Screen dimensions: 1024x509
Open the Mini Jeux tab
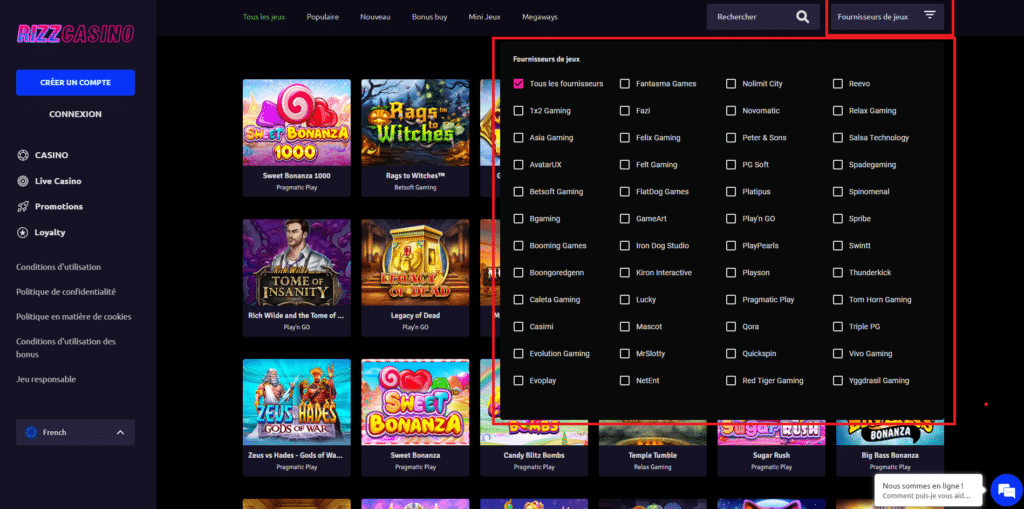(485, 17)
